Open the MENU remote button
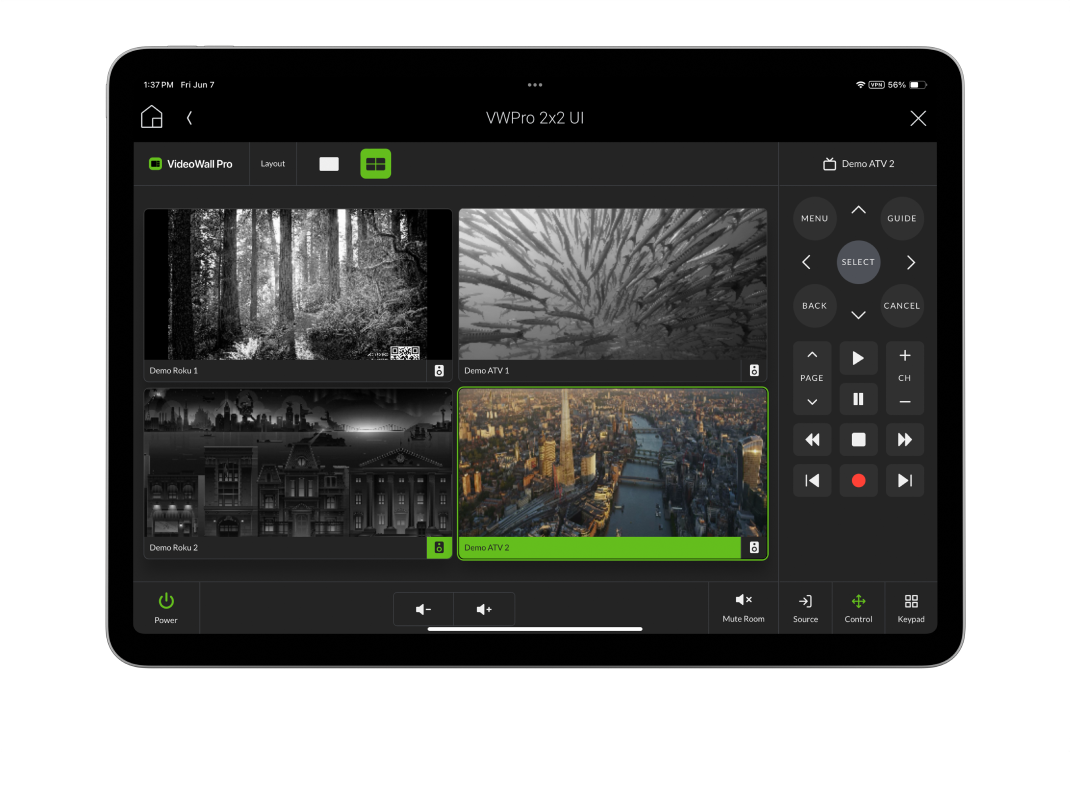The height and width of the screenshot is (802, 1070). click(x=814, y=218)
